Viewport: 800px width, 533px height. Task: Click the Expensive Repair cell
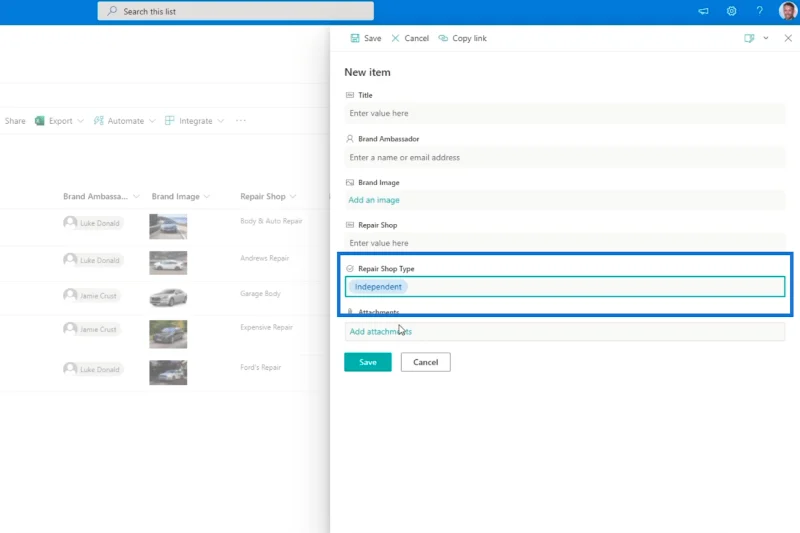[266, 327]
